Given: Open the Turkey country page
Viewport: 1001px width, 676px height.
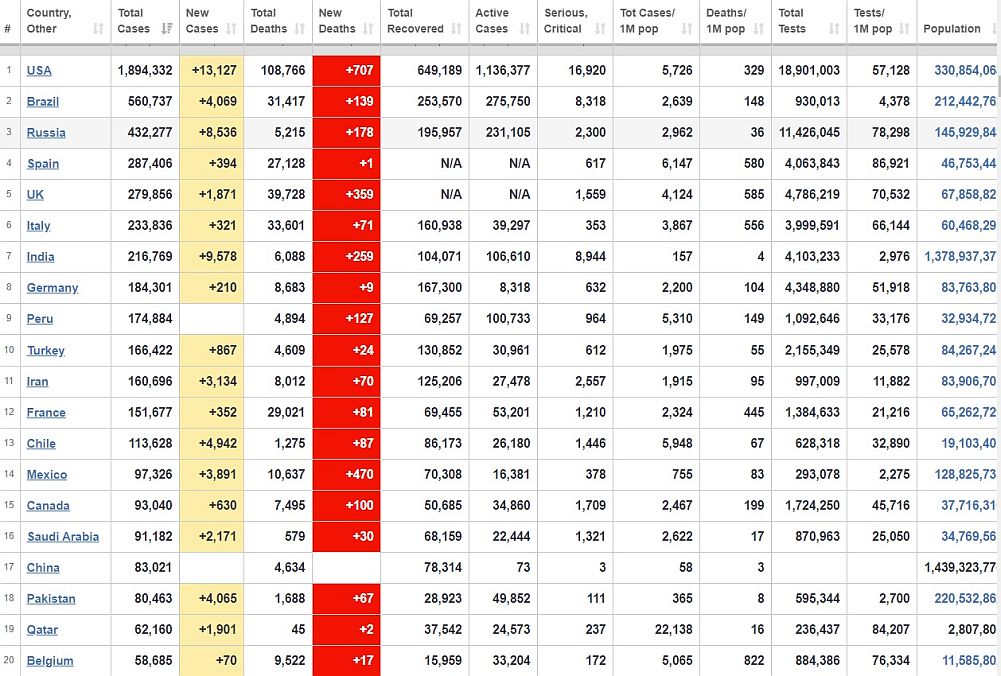Looking at the screenshot, I should point(46,350).
